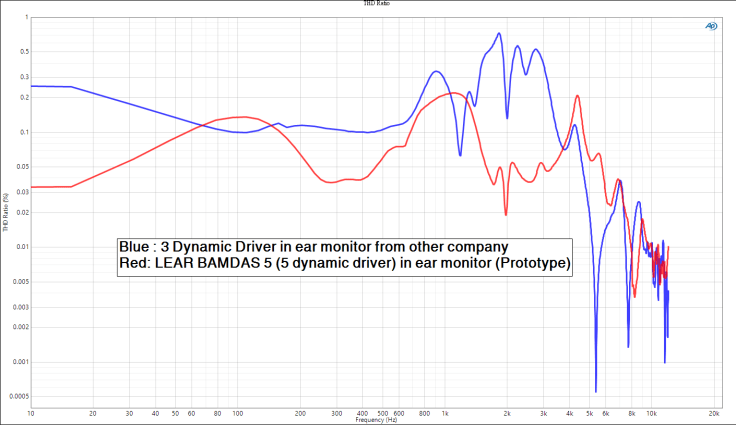Select the Red LEAR BAMDAS 5 legend line
Image resolution: width=736 pixels, height=425 pixels.
pyautogui.click(x=344, y=264)
